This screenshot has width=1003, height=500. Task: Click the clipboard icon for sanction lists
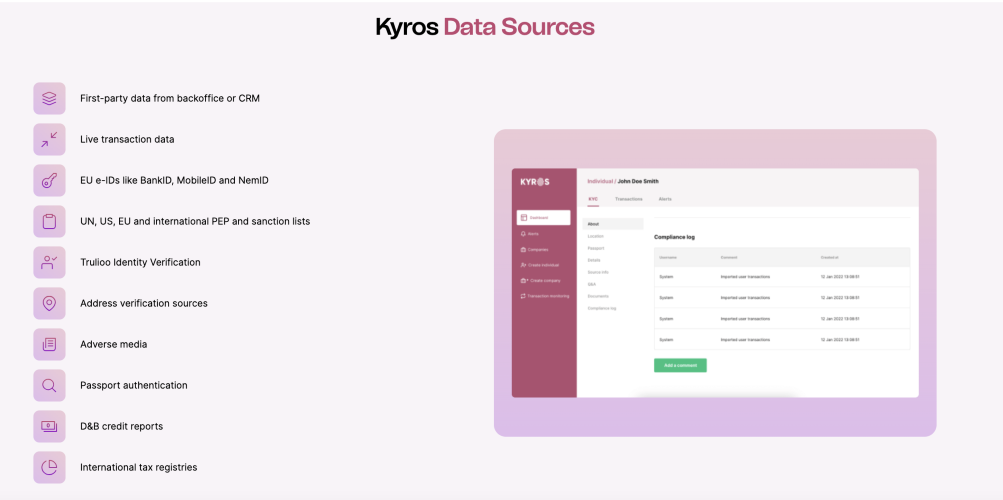(x=49, y=221)
